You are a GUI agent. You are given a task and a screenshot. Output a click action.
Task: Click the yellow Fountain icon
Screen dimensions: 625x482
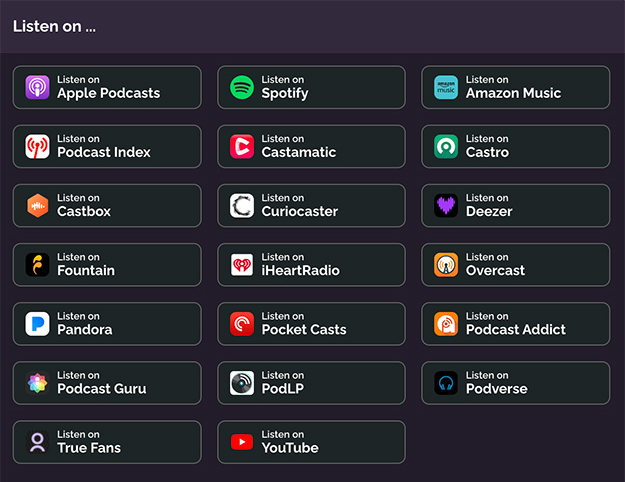pos(37,264)
